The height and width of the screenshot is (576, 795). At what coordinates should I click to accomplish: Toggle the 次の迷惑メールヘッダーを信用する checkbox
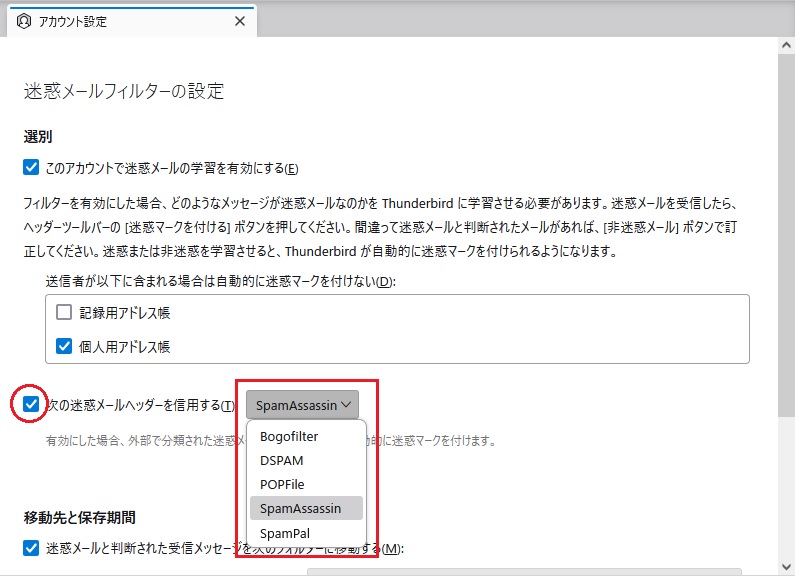[x=32, y=405]
